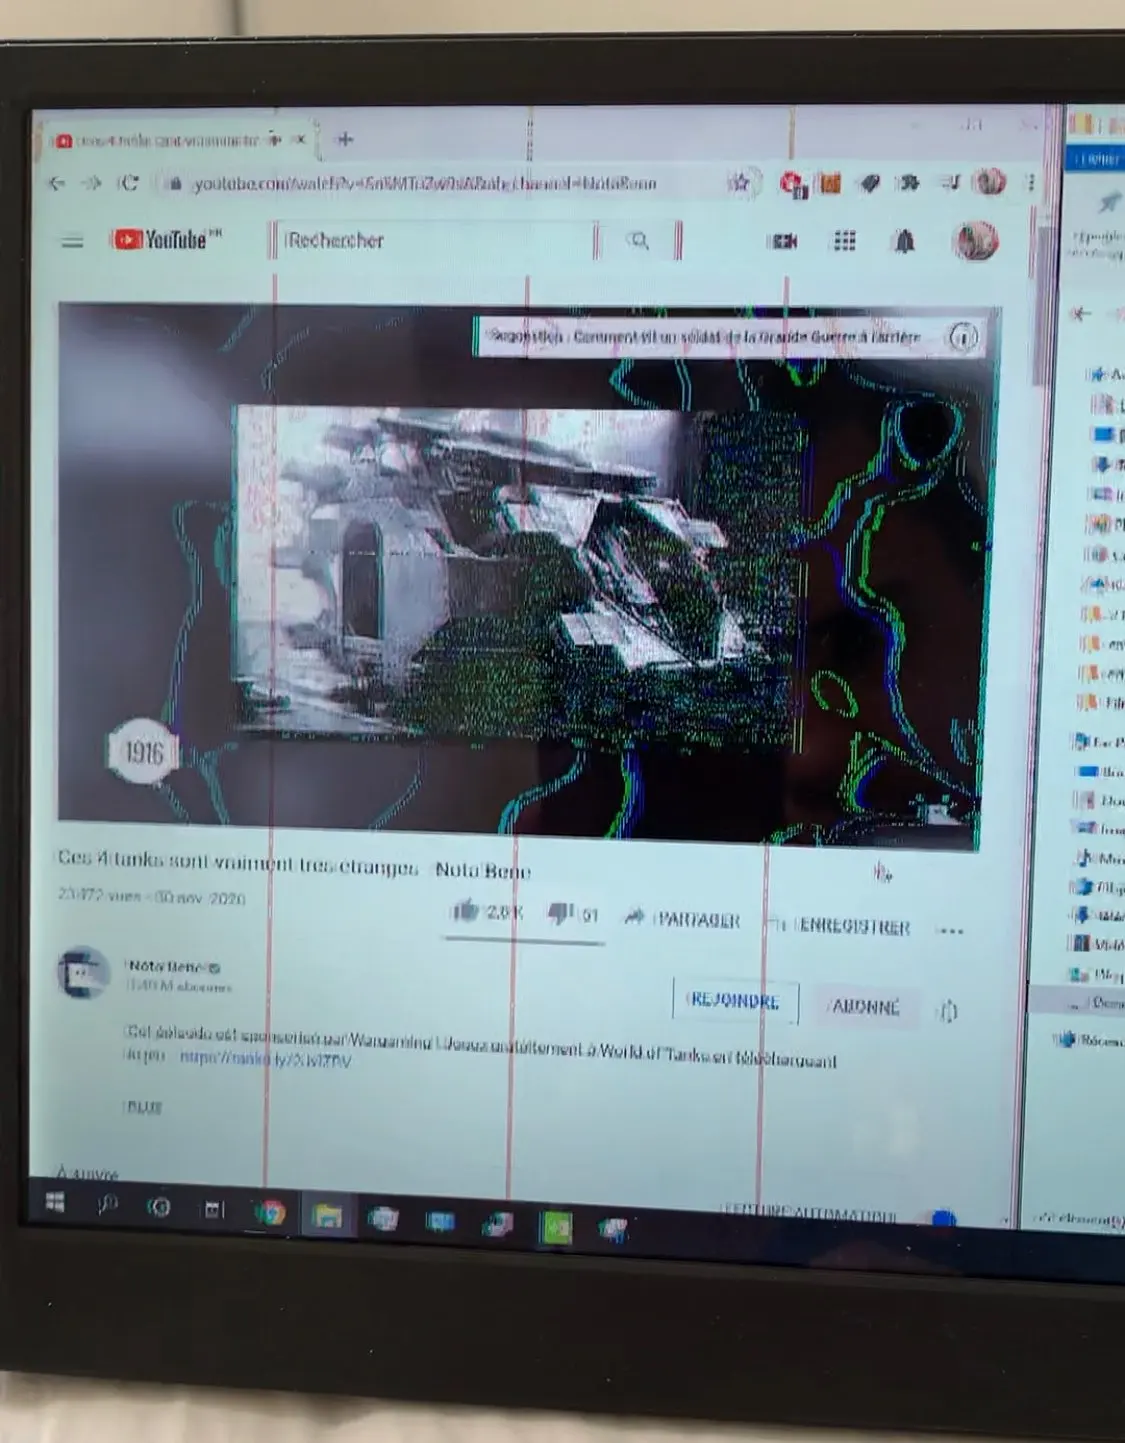Switch to Chrome in the taskbar
This screenshot has height=1443, width=1125.
270,1214
